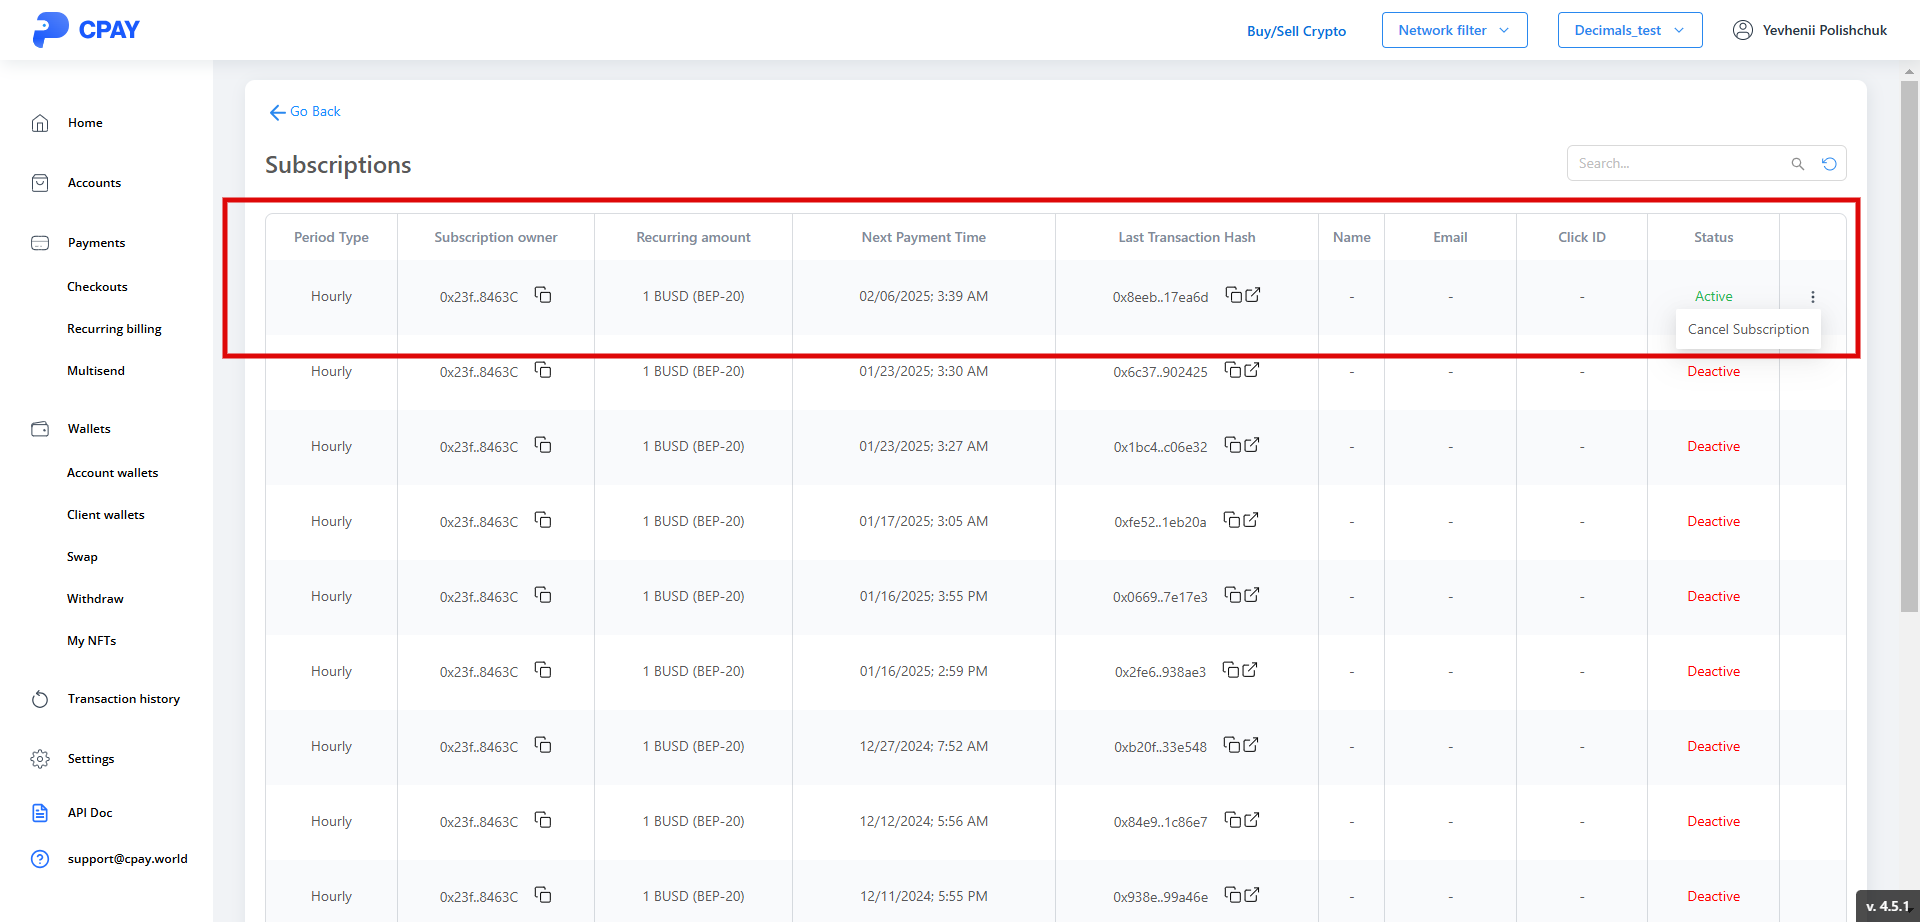The height and width of the screenshot is (922, 1920).
Task: Copy transaction hash 0xfe52..1eb20a
Action: click(1233, 520)
